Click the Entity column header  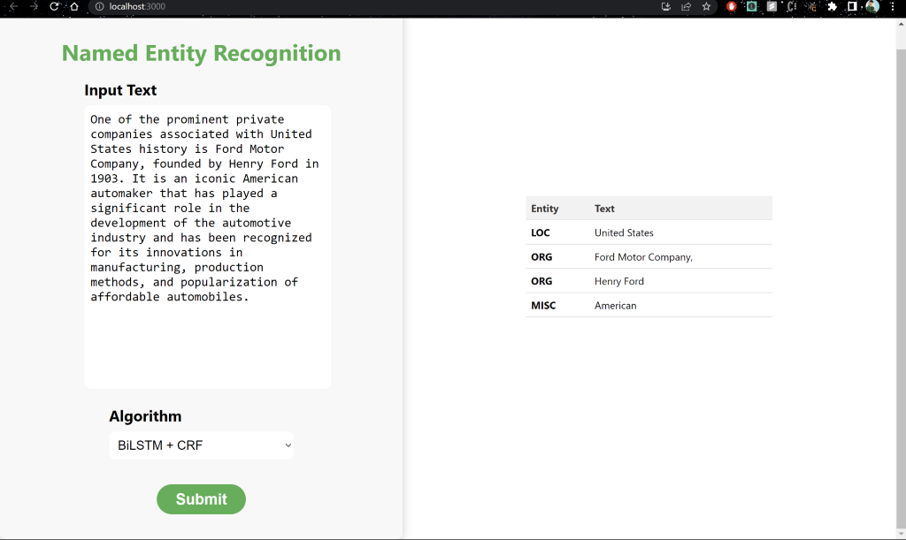tap(545, 208)
